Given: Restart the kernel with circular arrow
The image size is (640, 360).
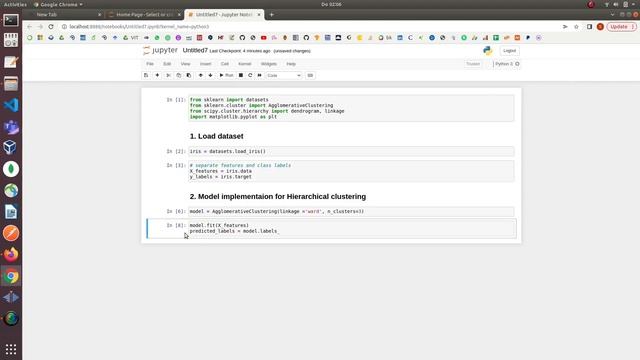Looking at the screenshot, I should coord(250,76).
